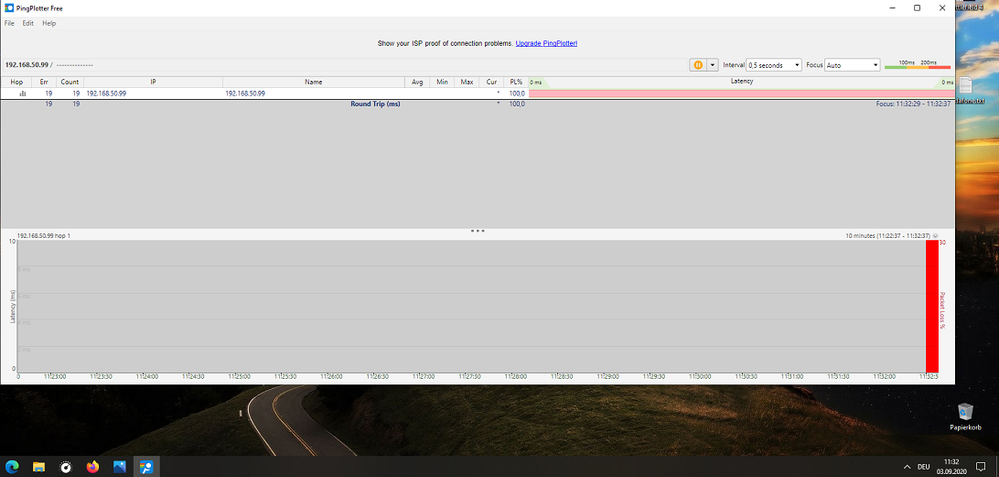The image size is (999, 477).
Task: Click the pink latency bar in hop row
Action: click(742, 94)
